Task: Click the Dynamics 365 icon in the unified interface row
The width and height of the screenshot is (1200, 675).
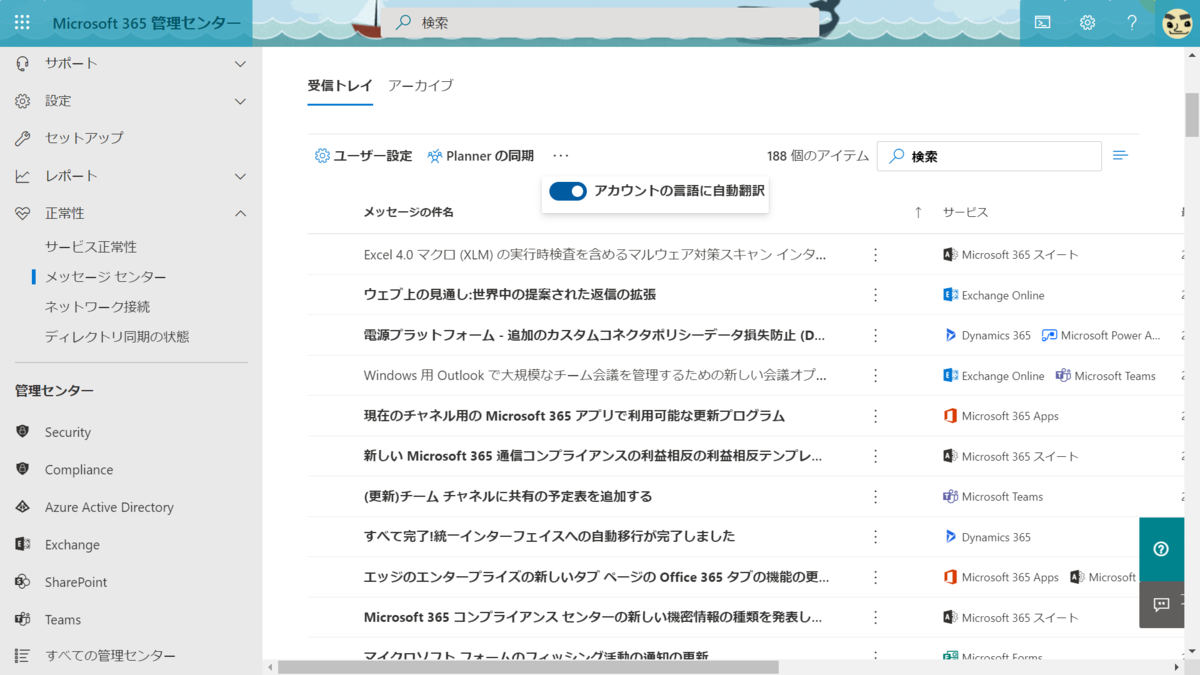Action: (x=950, y=537)
